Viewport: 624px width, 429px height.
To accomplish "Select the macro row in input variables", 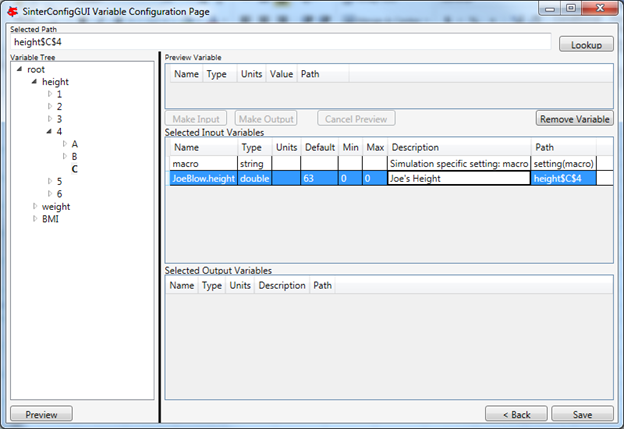I will pyautogui.click(x=202, y=163).
